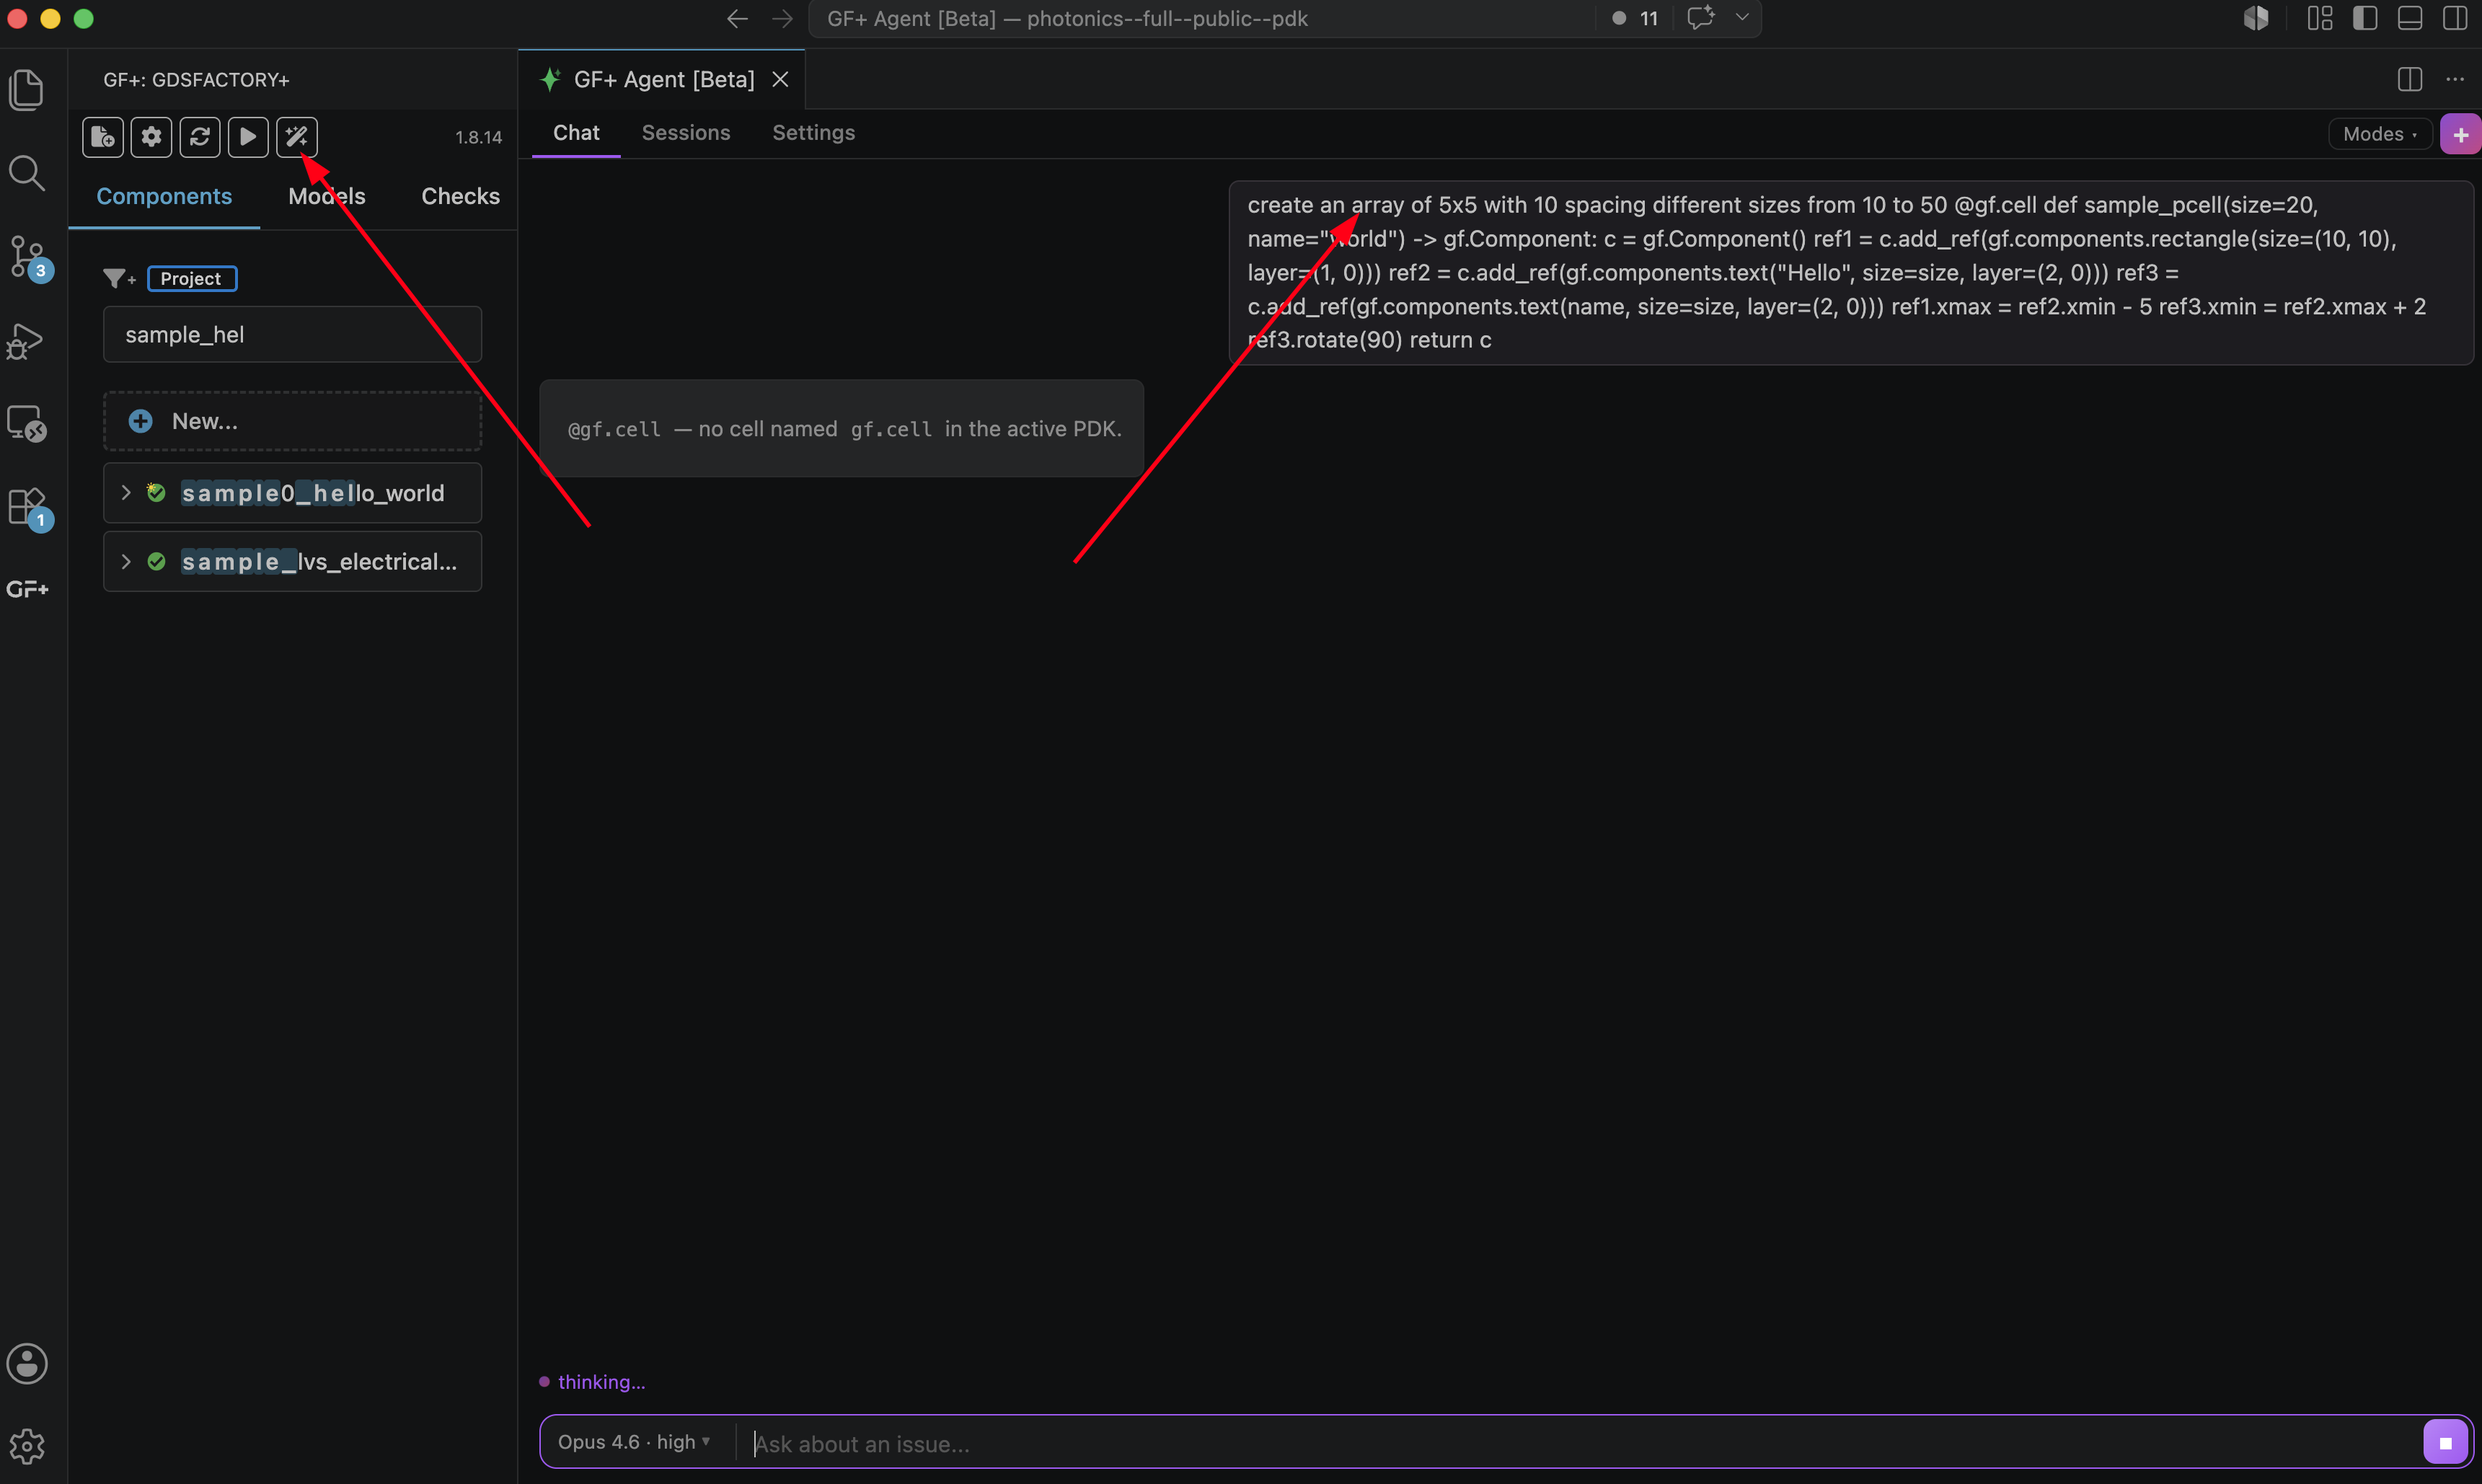Go back with the left arrow
The image size is (2482, 1484).
[x=737, y=19]
